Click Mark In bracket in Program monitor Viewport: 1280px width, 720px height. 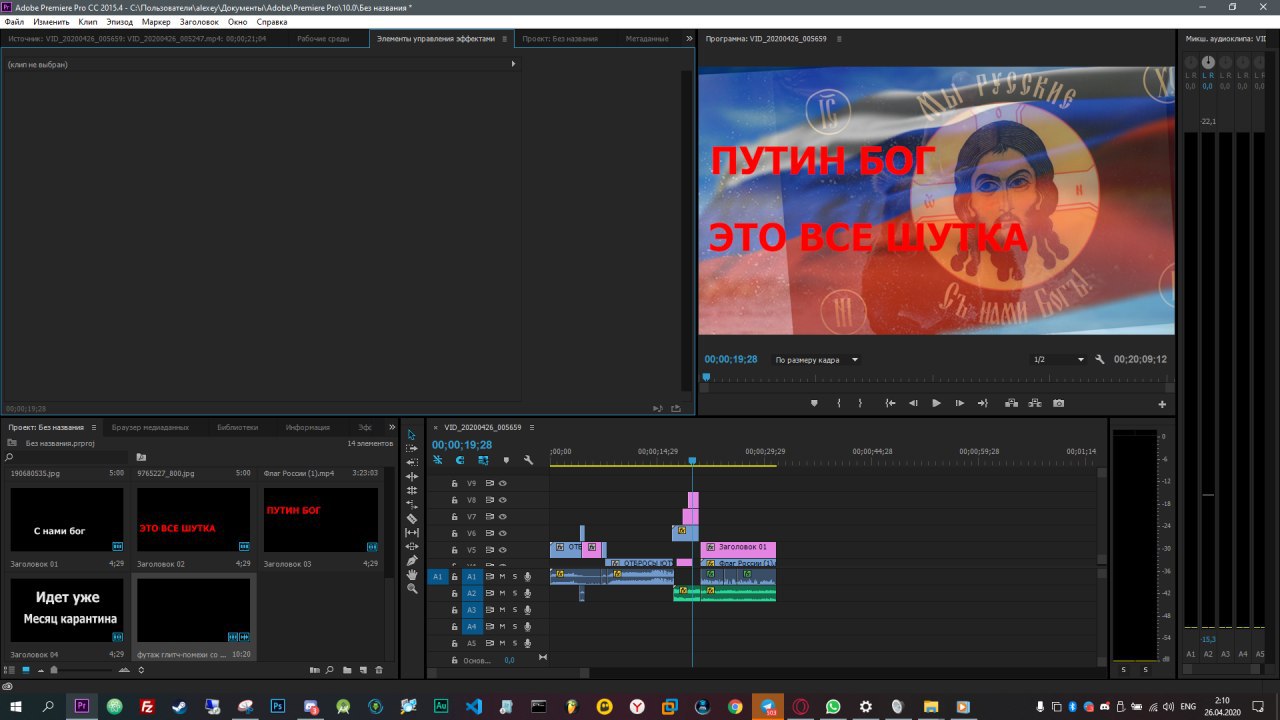click(839, 403)
